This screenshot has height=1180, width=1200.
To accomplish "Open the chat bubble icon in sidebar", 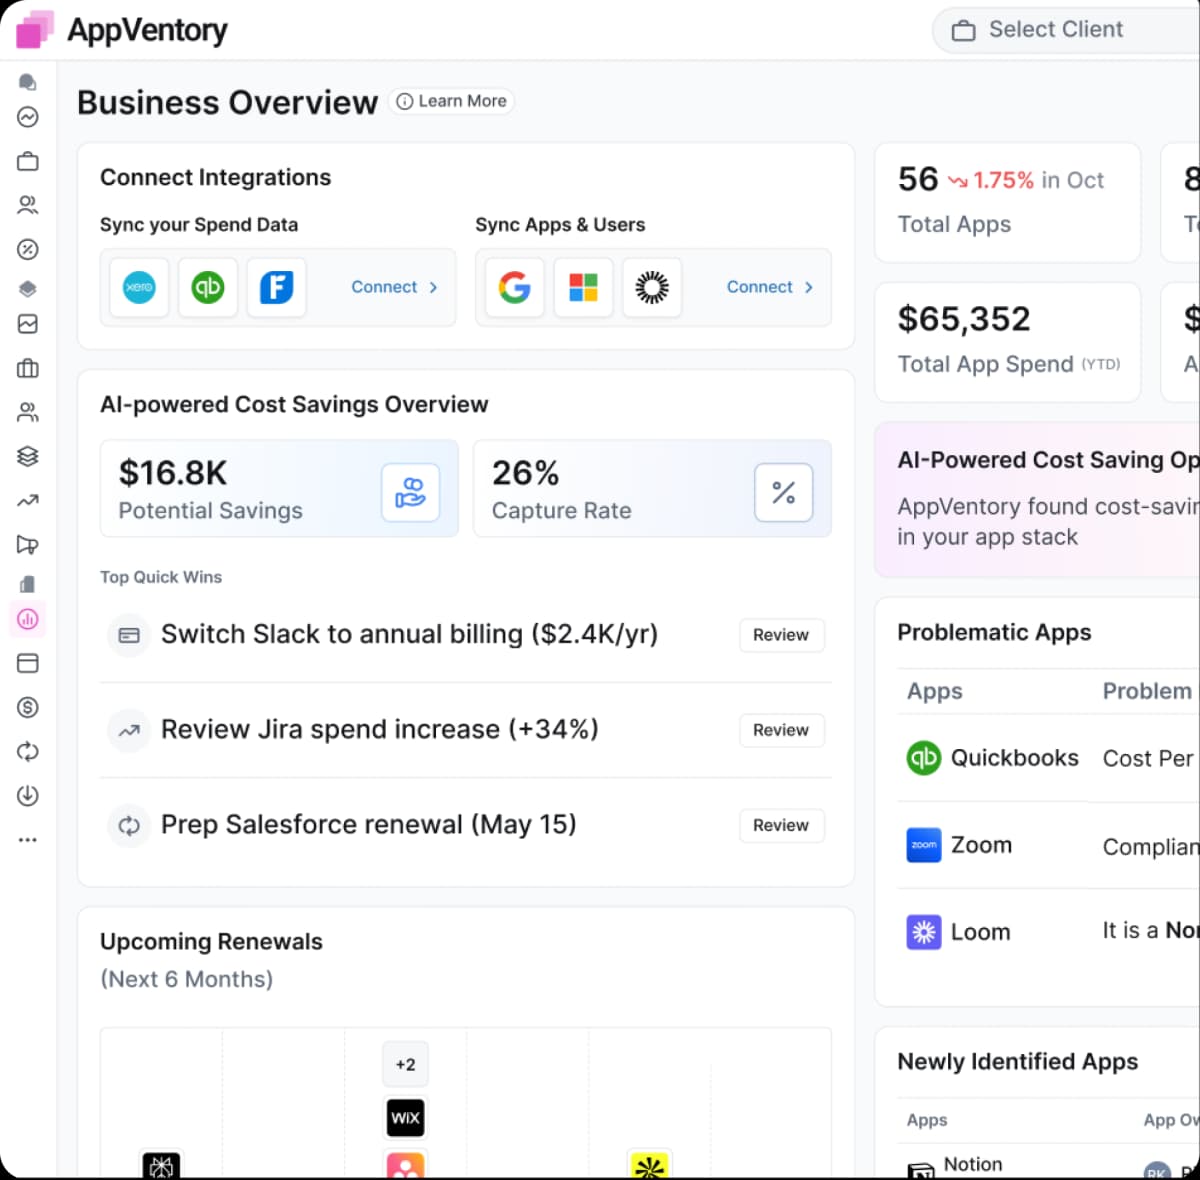I will [28, 82].
